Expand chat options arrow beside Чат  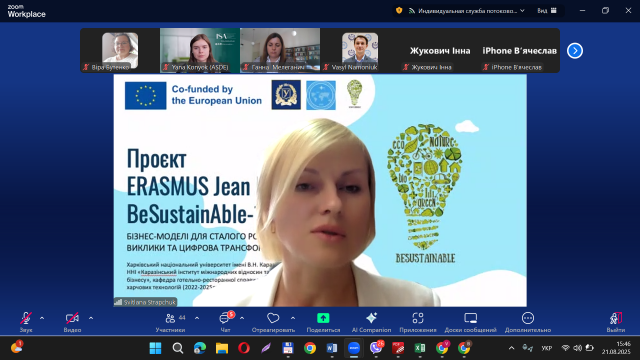[x=242, y=318]
